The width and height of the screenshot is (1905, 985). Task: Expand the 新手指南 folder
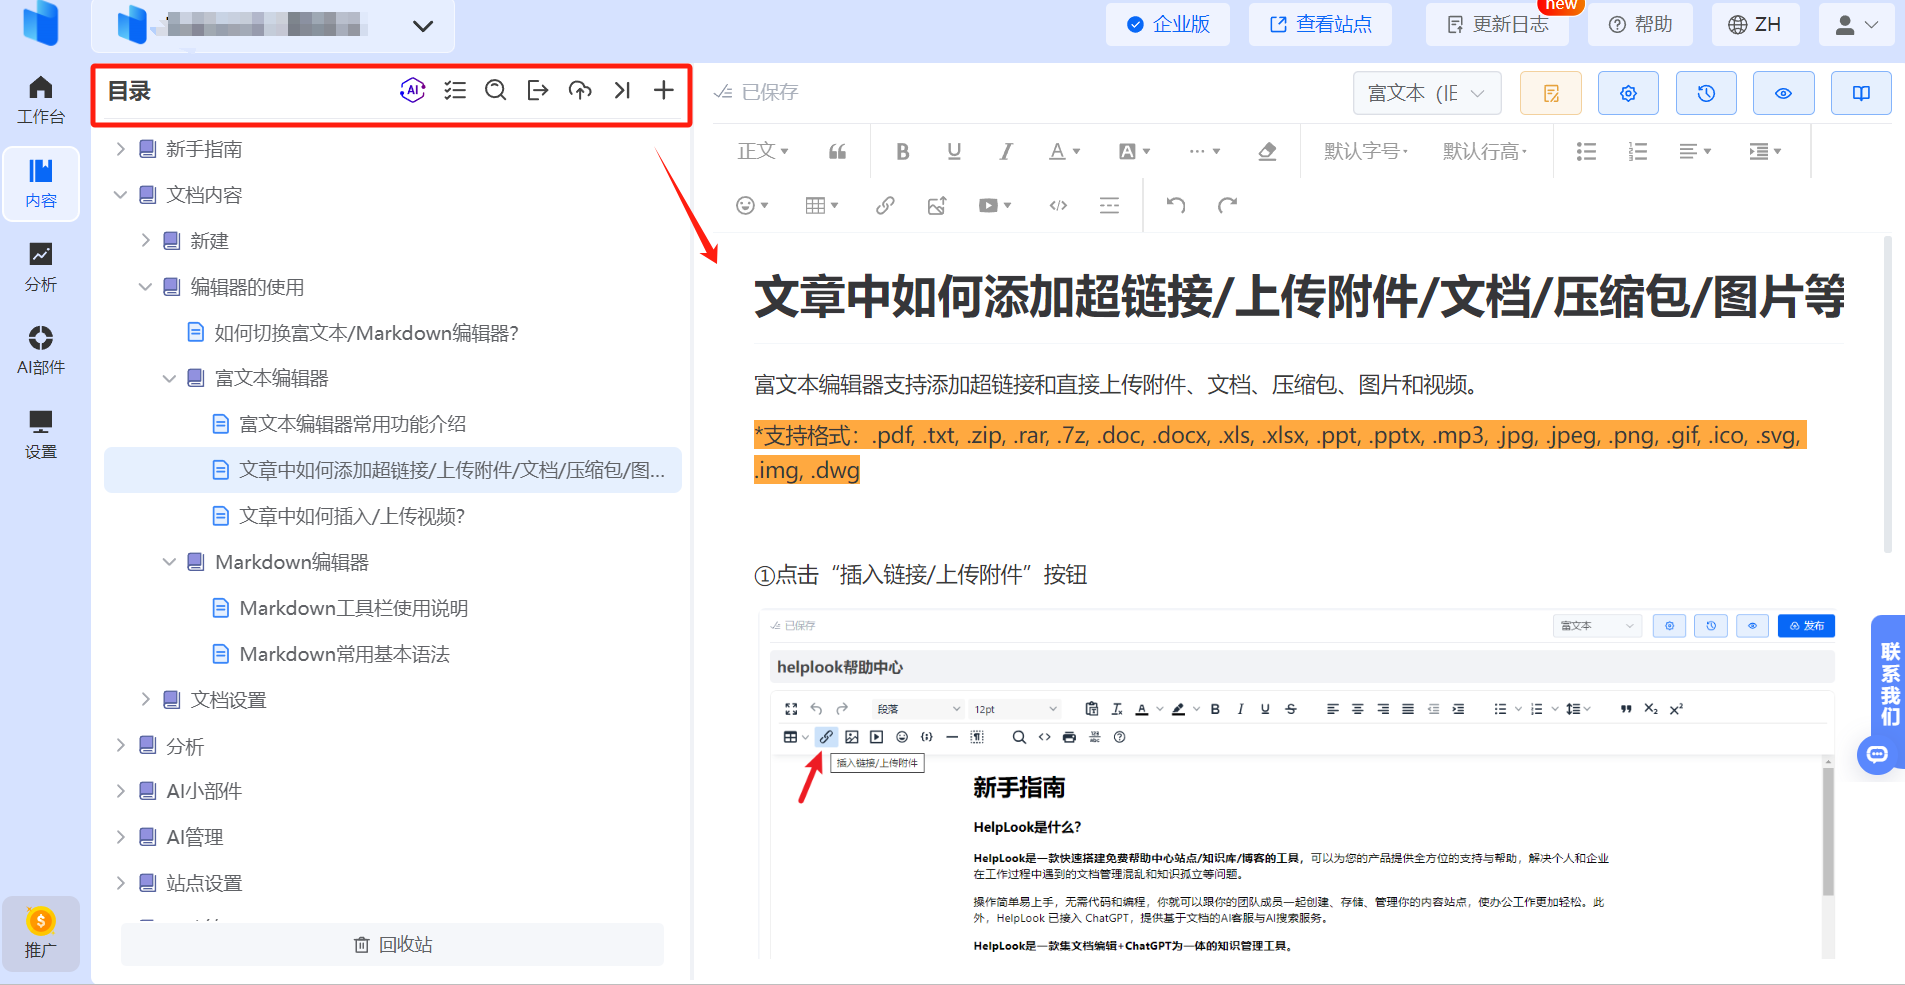(x=121, y=149)
